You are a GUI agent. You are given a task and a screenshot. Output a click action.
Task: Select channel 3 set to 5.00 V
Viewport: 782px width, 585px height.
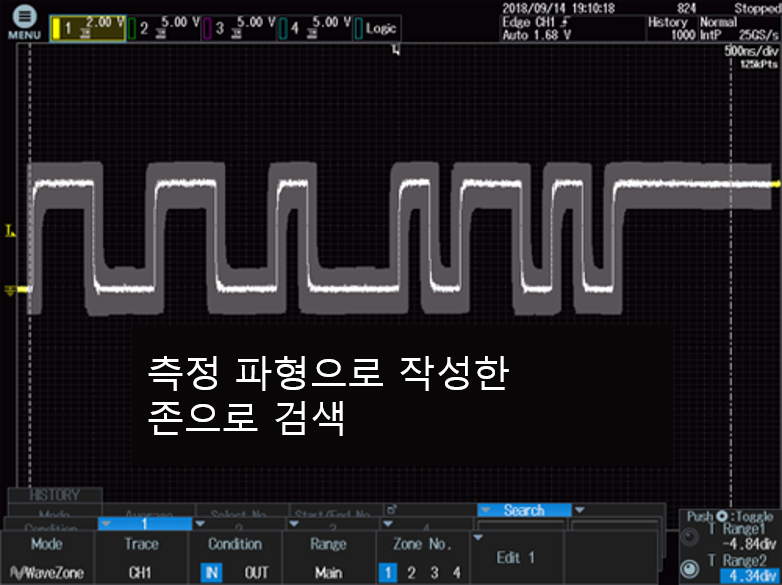pos(239,29)
